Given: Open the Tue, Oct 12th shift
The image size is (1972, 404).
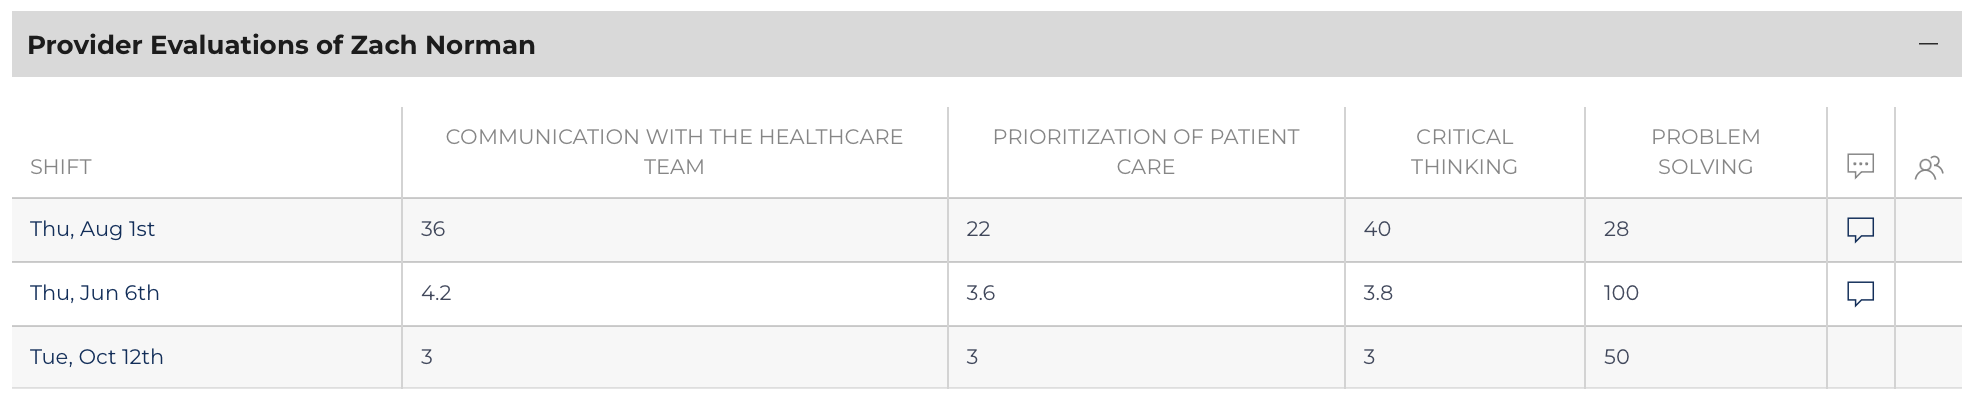Looking at the screenshot, I should [x=96, y=357].
